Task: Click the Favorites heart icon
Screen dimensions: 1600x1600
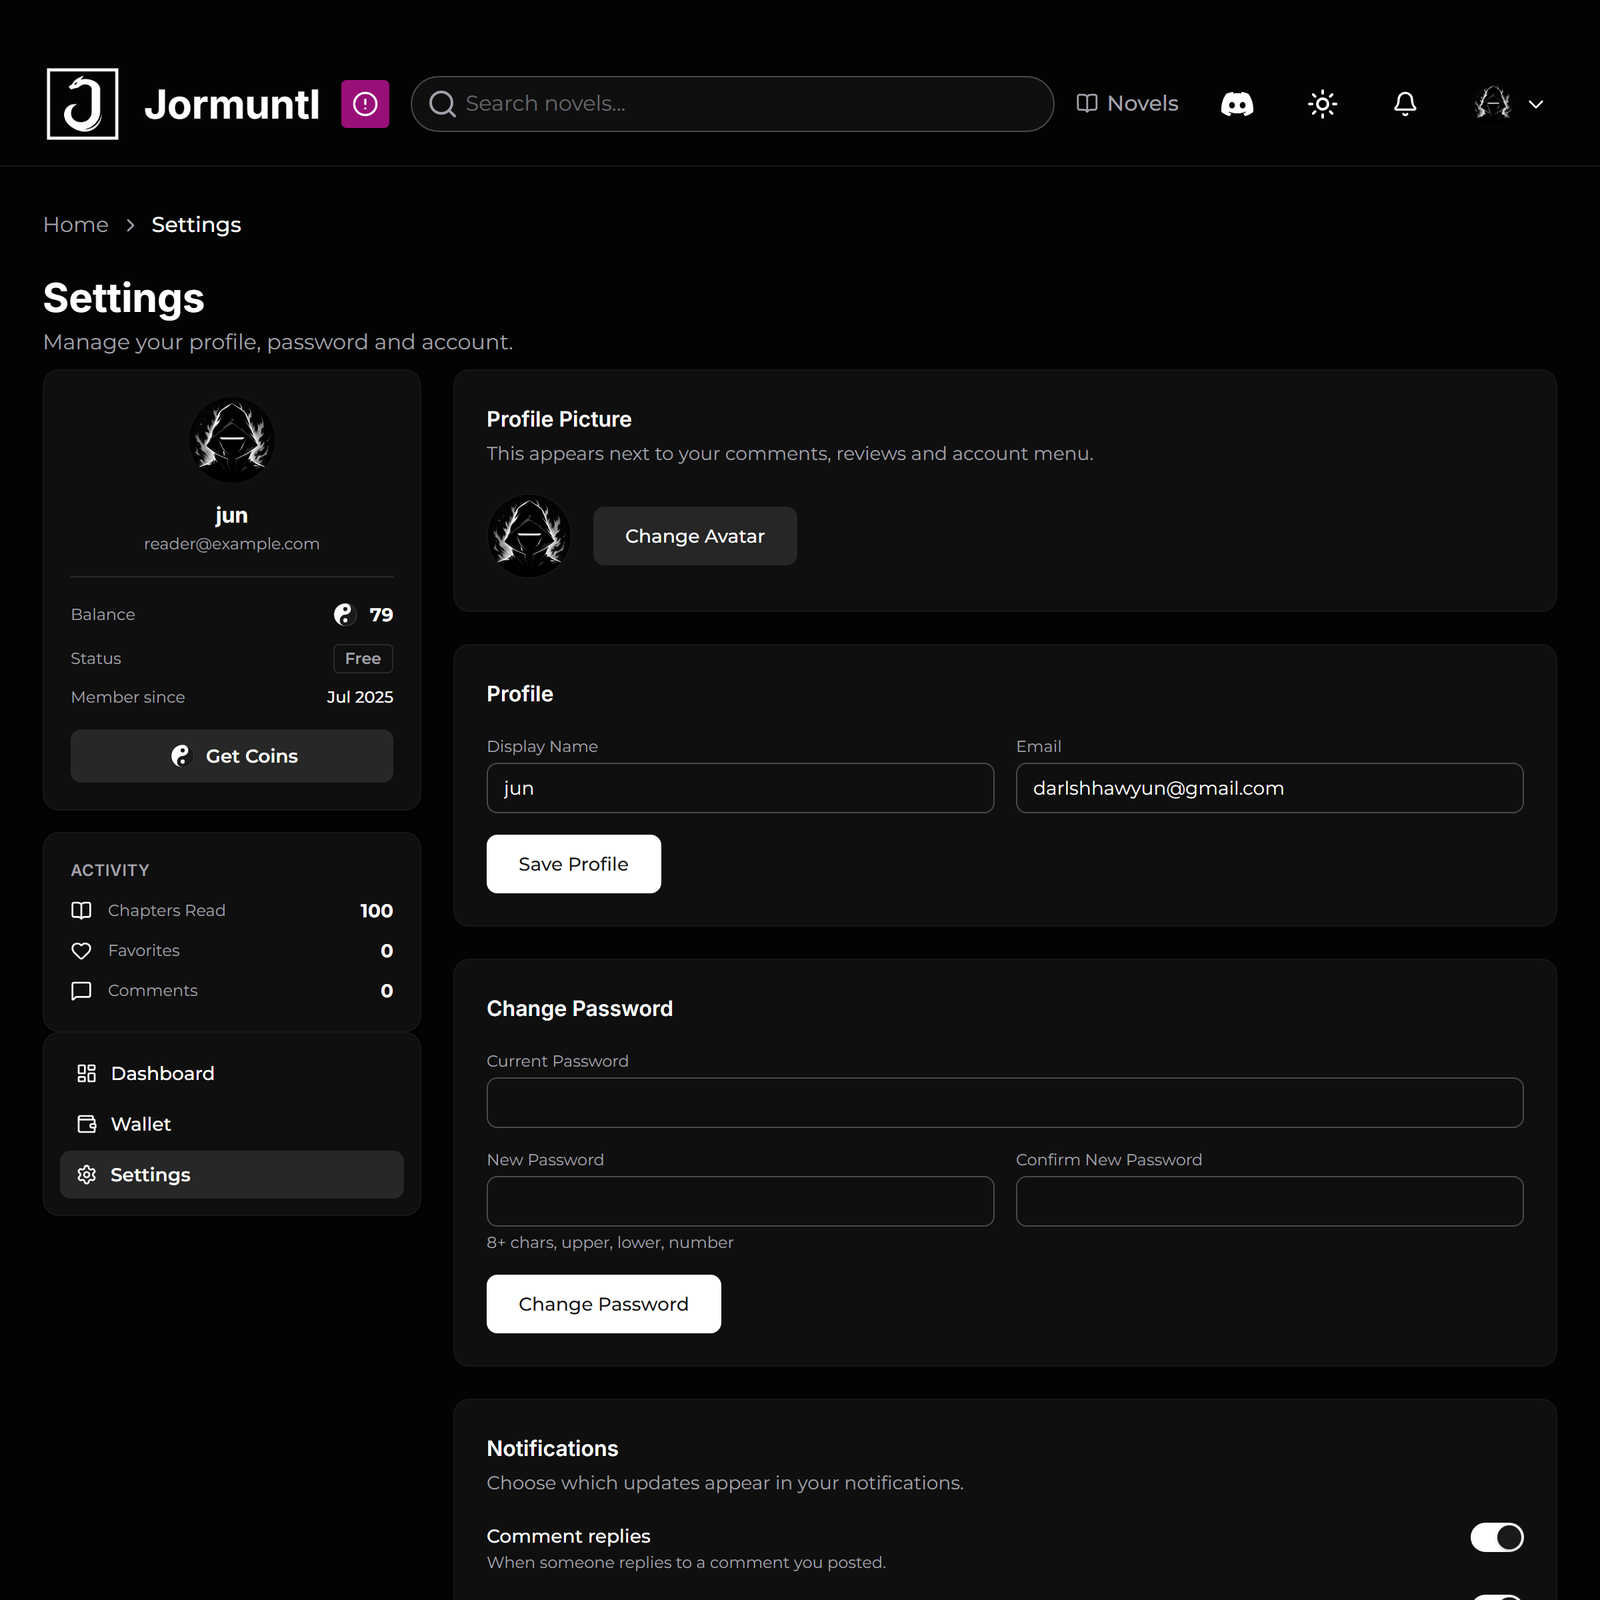Action: pos(82,950)
